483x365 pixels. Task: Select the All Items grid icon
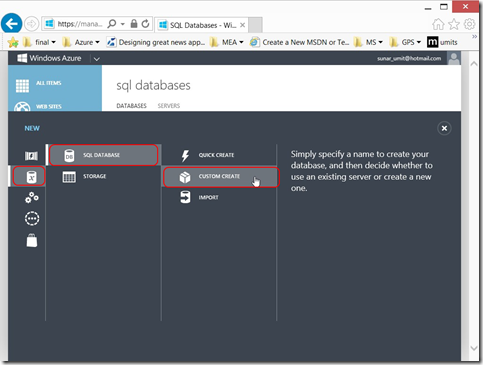(22, 86)
